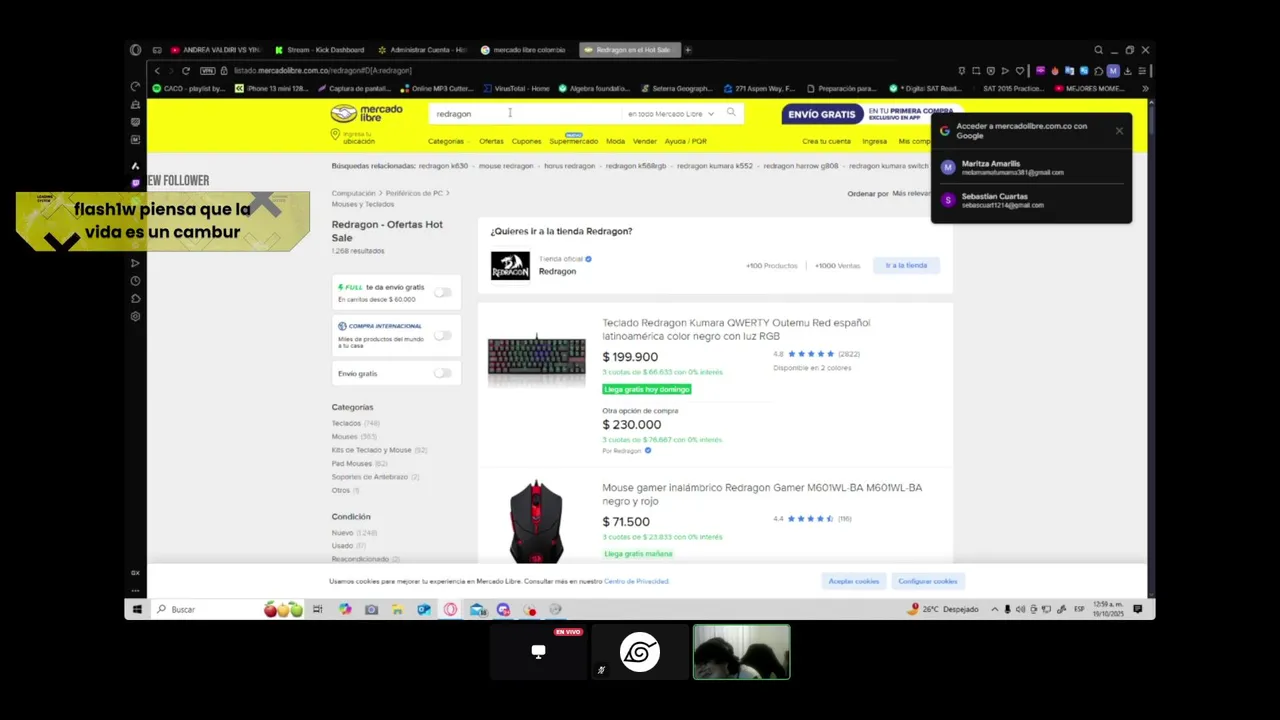
Task: Switch to the 'Stream - Kick Dashboard' tab
Action: pos(320,50)
